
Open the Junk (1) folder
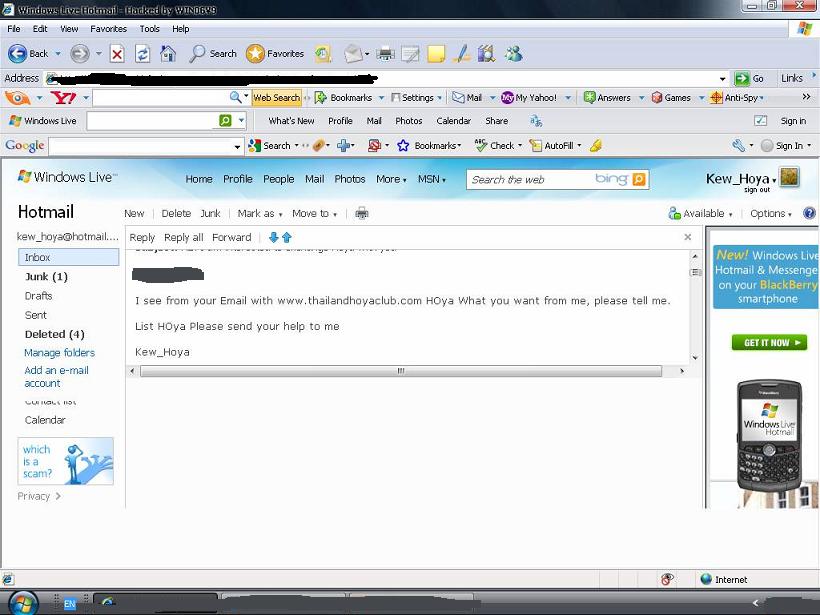point(46,277)
